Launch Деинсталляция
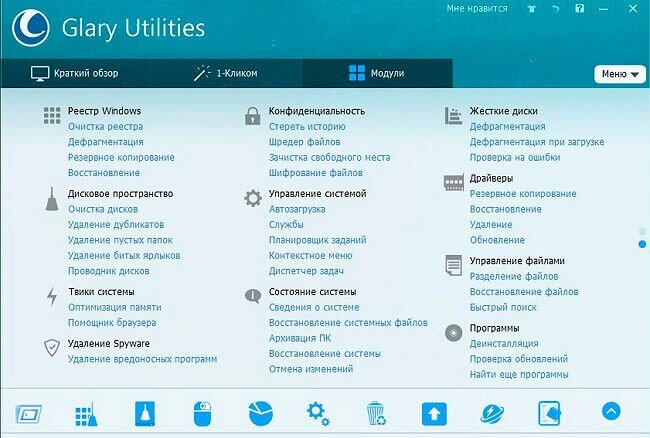This screenshot has width=650, height=438. click(504, 344)
